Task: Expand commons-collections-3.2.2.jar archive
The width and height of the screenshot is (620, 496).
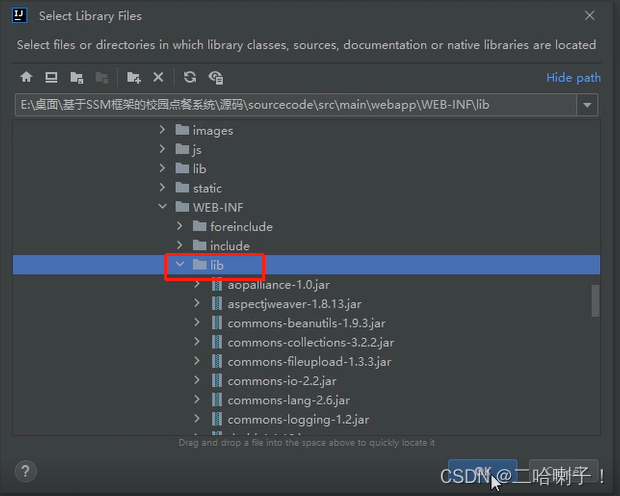Action: [x=197, y=342]
